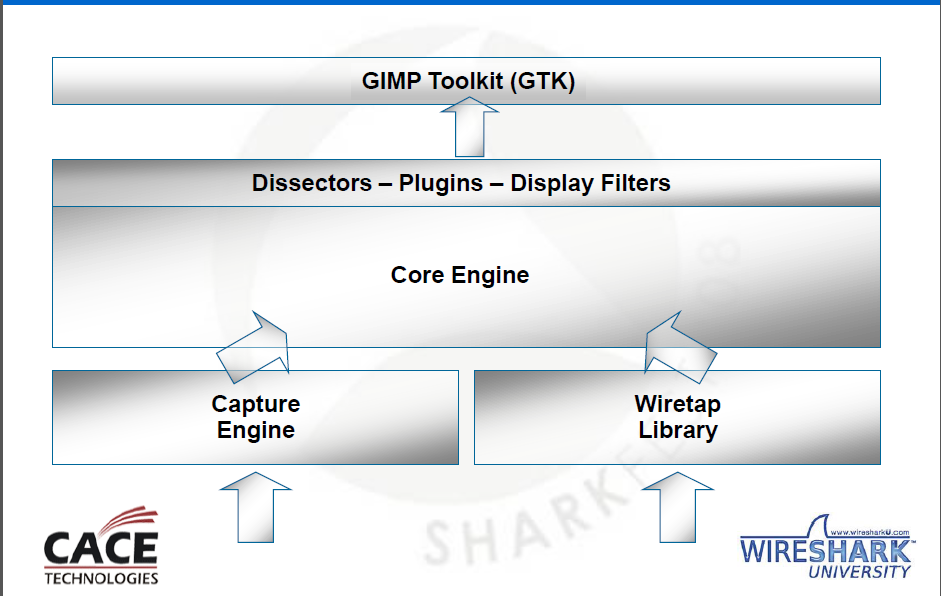
Task: Select the Capture Engine box
Action: (255, 417)
